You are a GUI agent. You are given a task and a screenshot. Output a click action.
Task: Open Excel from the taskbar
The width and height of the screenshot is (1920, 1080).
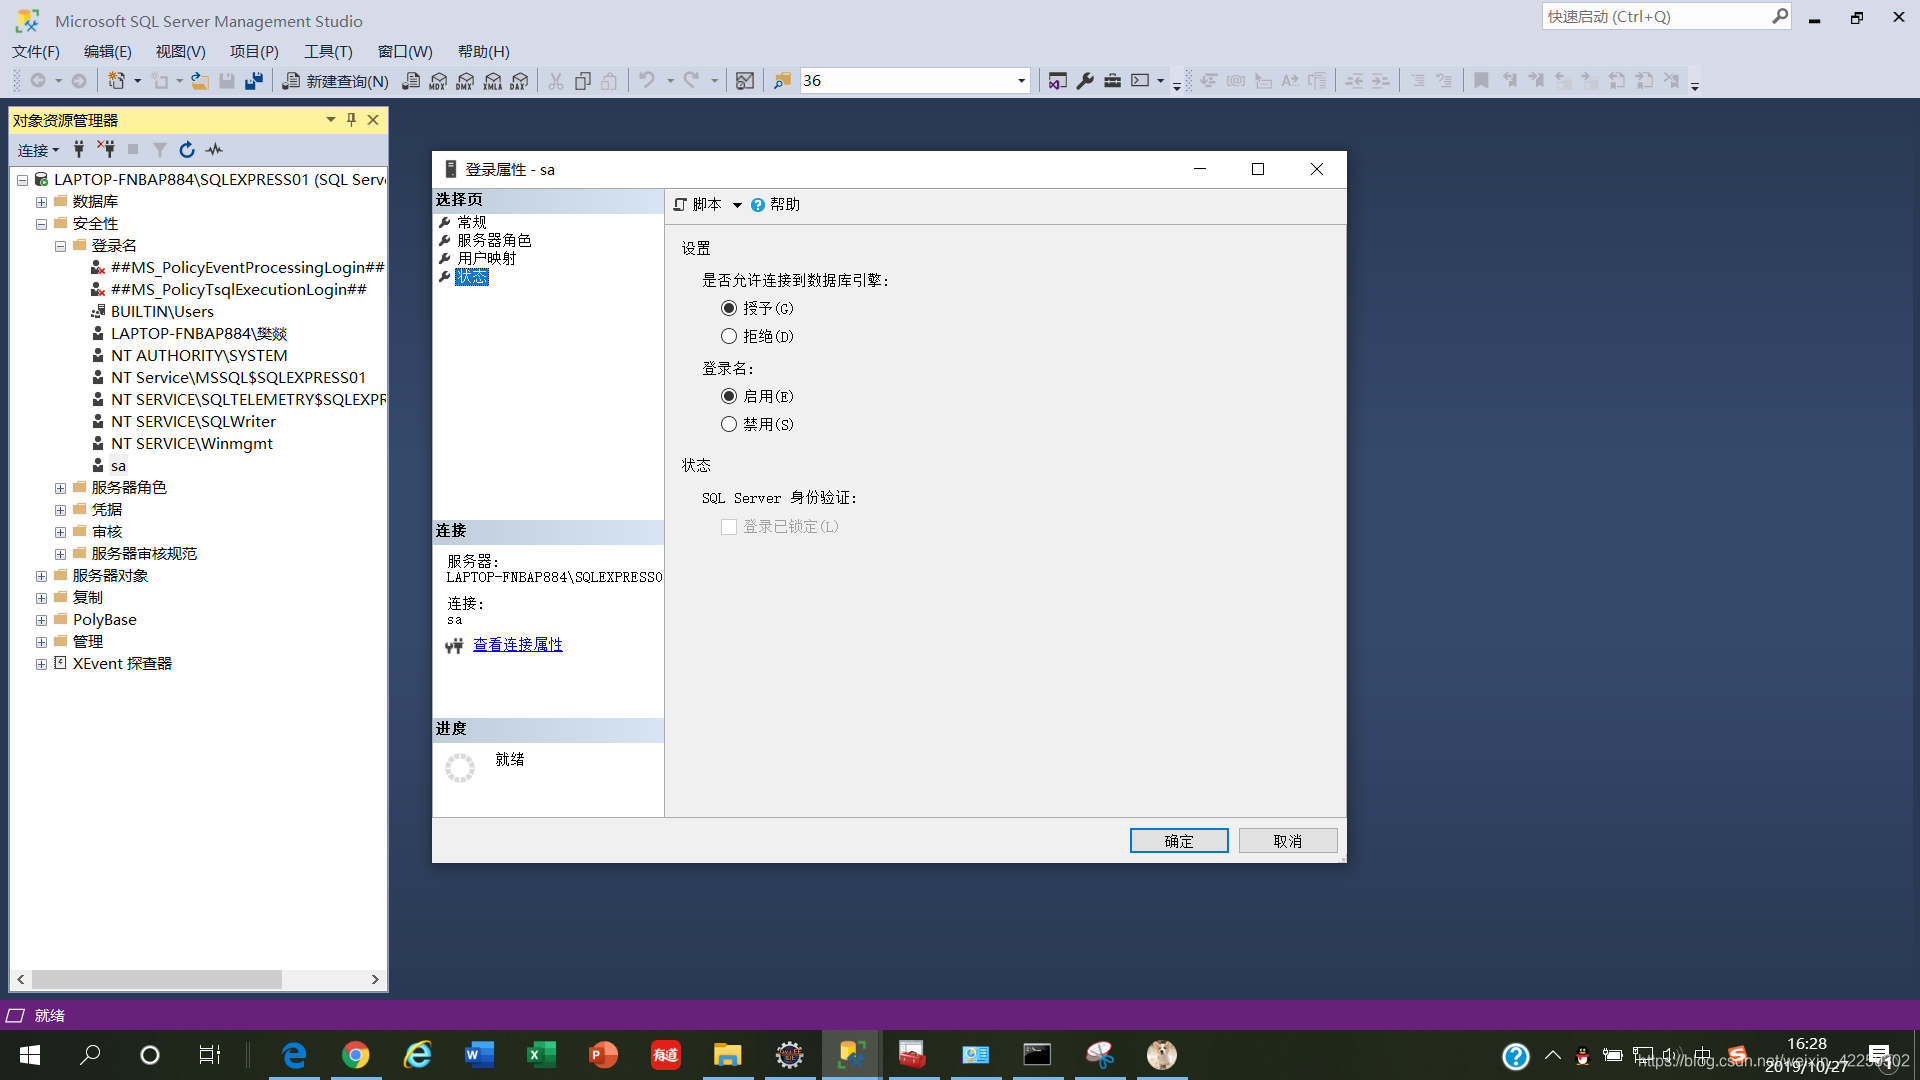pyautogui.click(x=541, y=1055)
